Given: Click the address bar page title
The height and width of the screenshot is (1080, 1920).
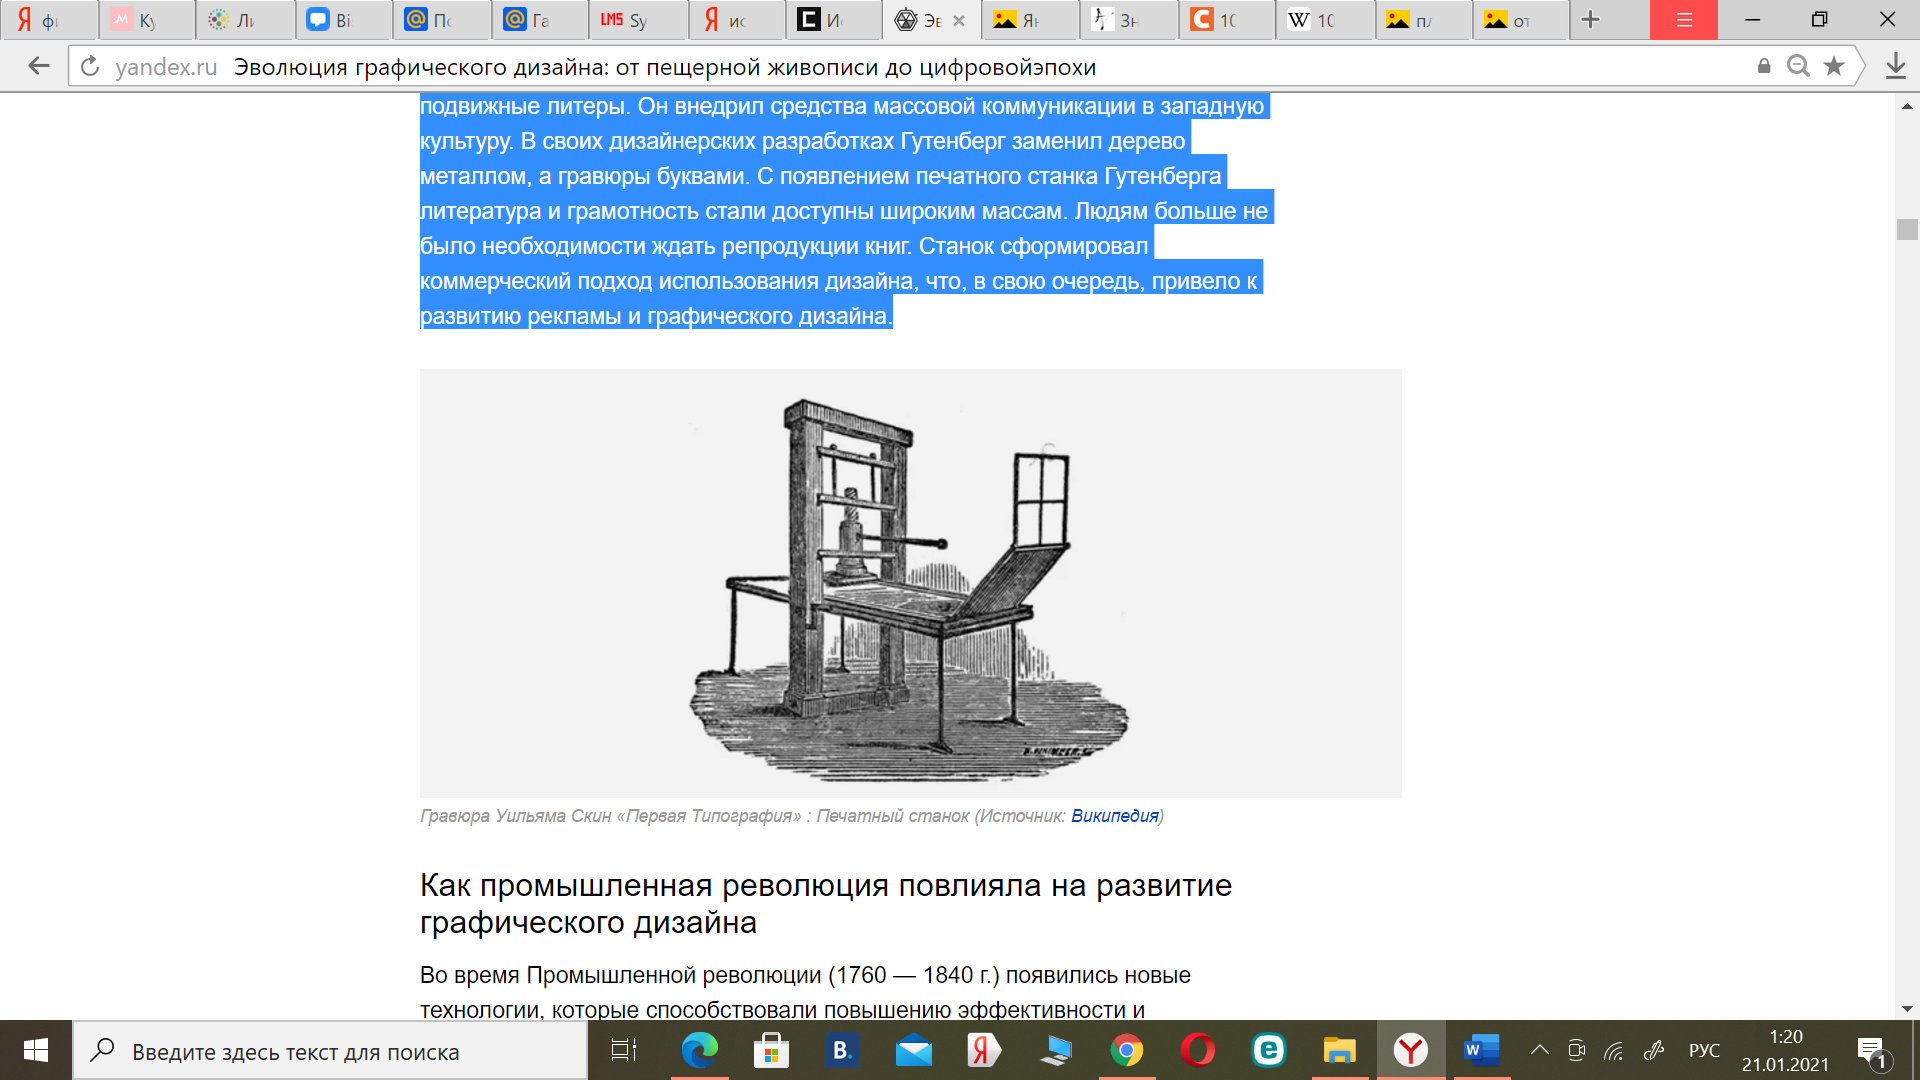Looking at the screenshot, I should click(x=664, y=67).
